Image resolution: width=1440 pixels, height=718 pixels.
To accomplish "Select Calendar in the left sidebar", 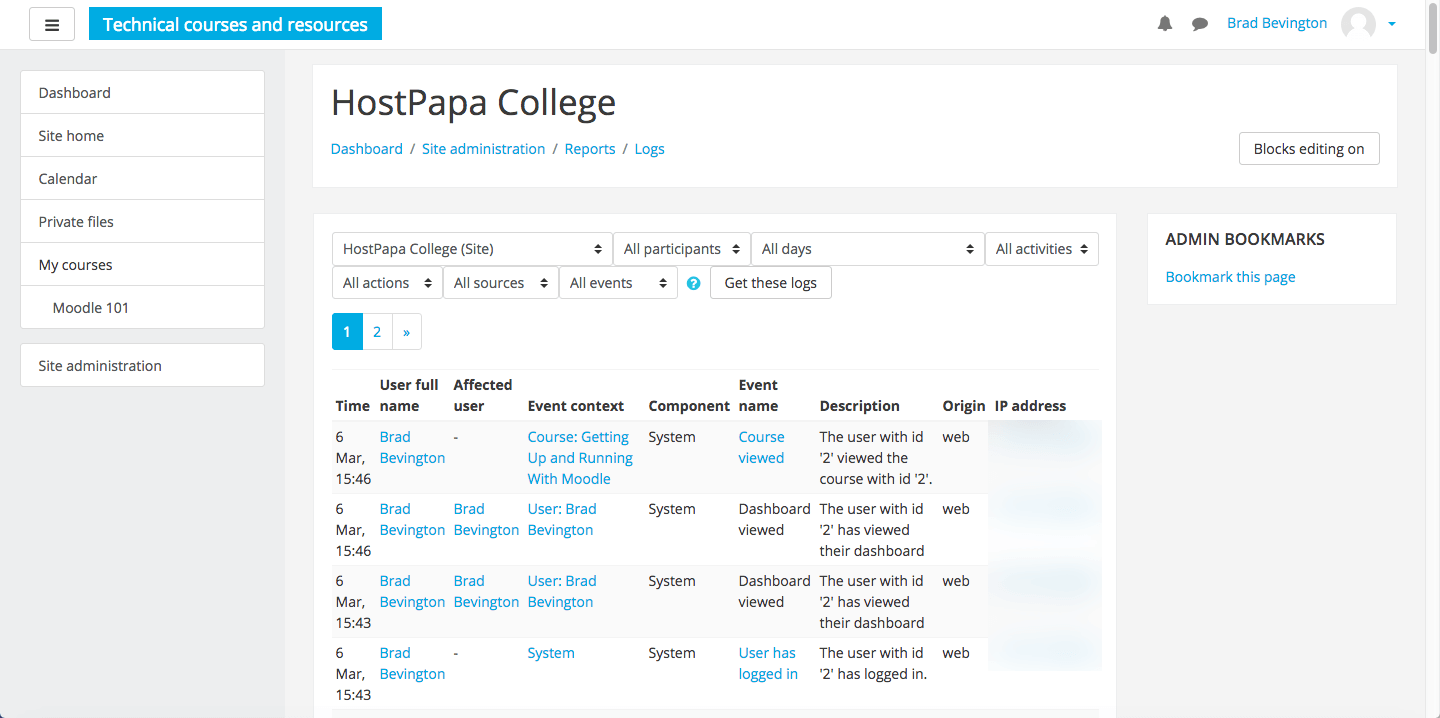I will (142, 178).
